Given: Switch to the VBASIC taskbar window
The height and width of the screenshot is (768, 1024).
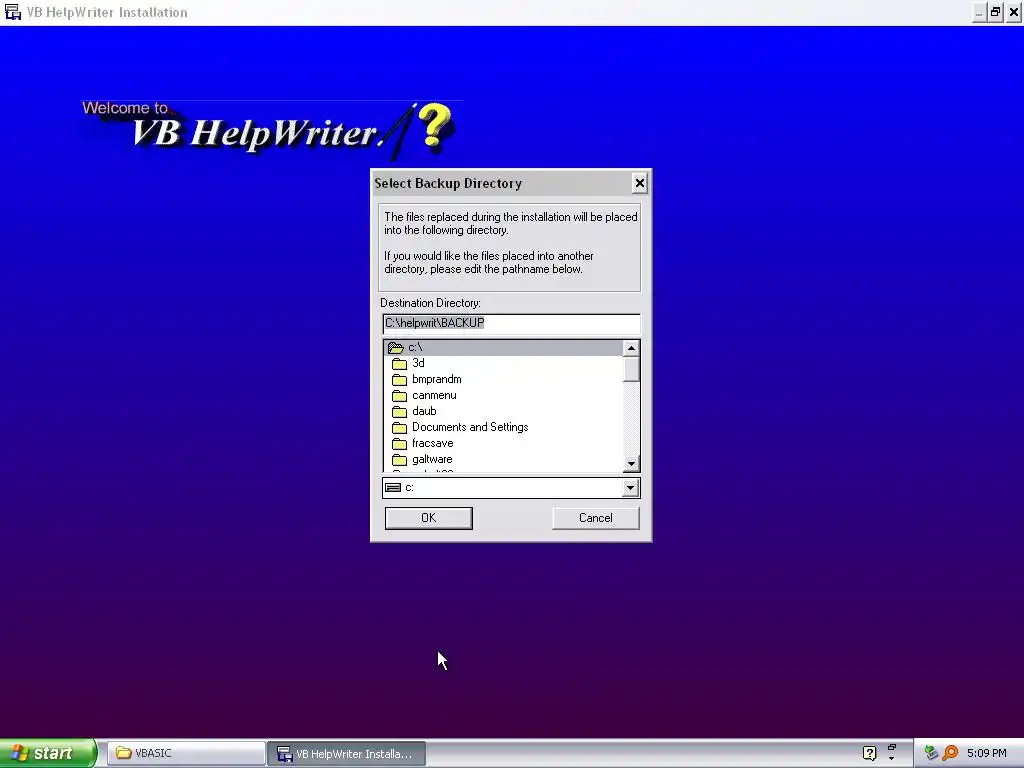Looking at the screenshot, I should 185,753.
